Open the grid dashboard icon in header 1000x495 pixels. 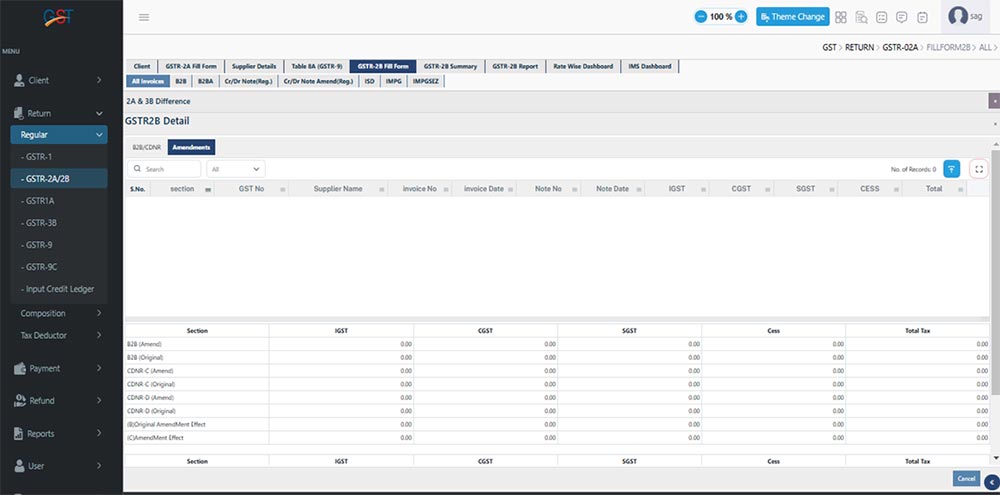(841, 17)
